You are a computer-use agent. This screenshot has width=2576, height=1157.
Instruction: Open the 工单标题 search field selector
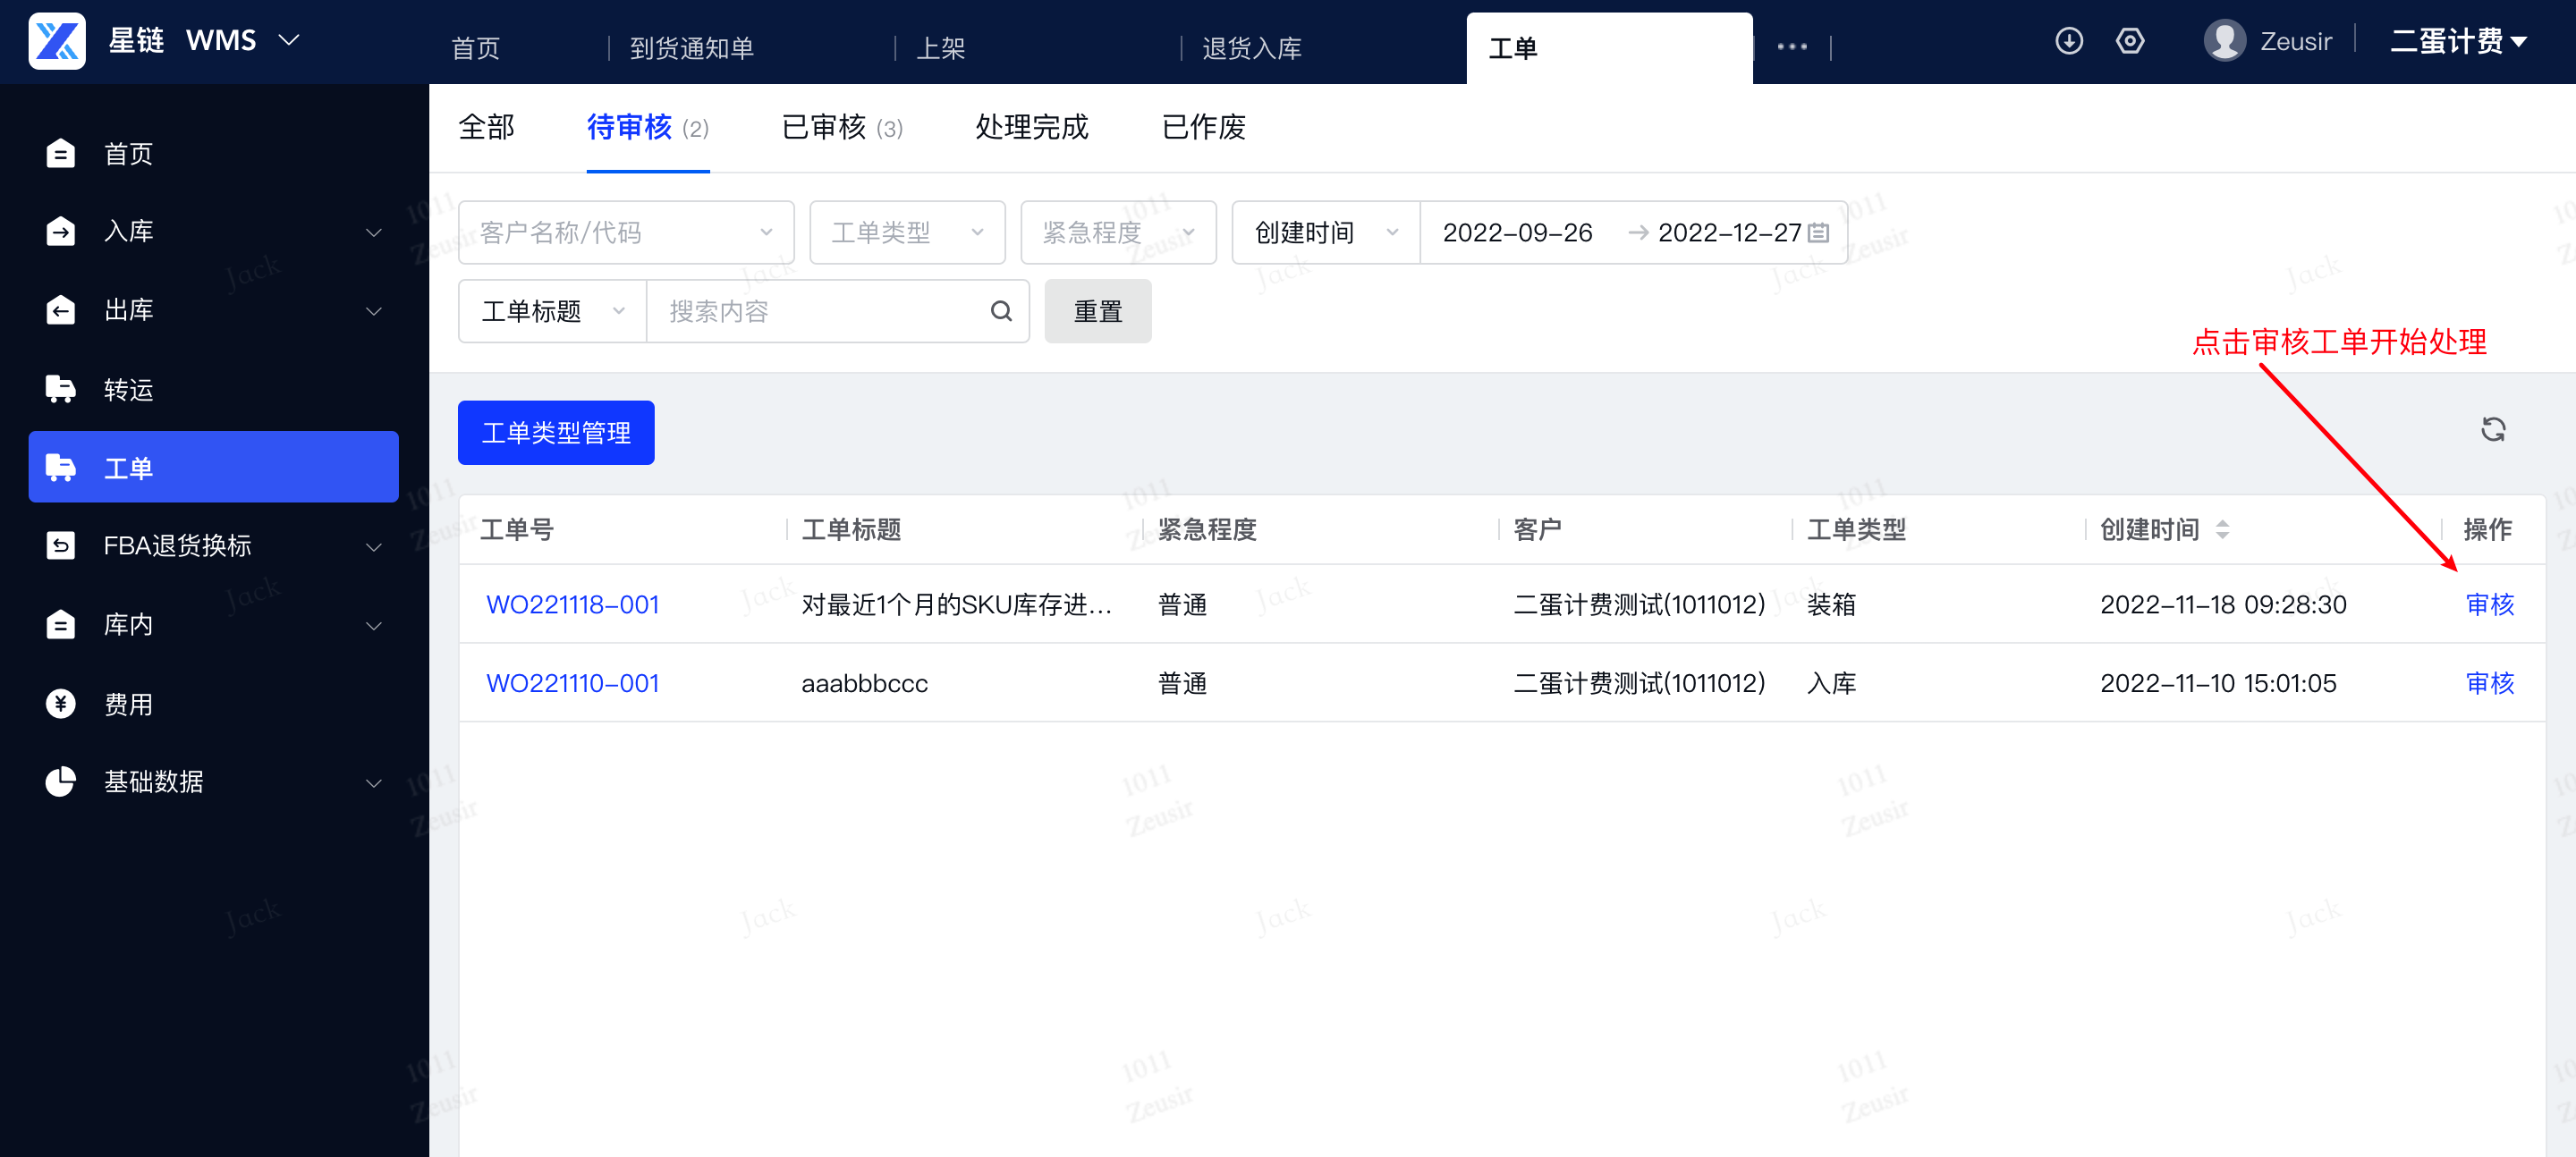coord(553,312)
